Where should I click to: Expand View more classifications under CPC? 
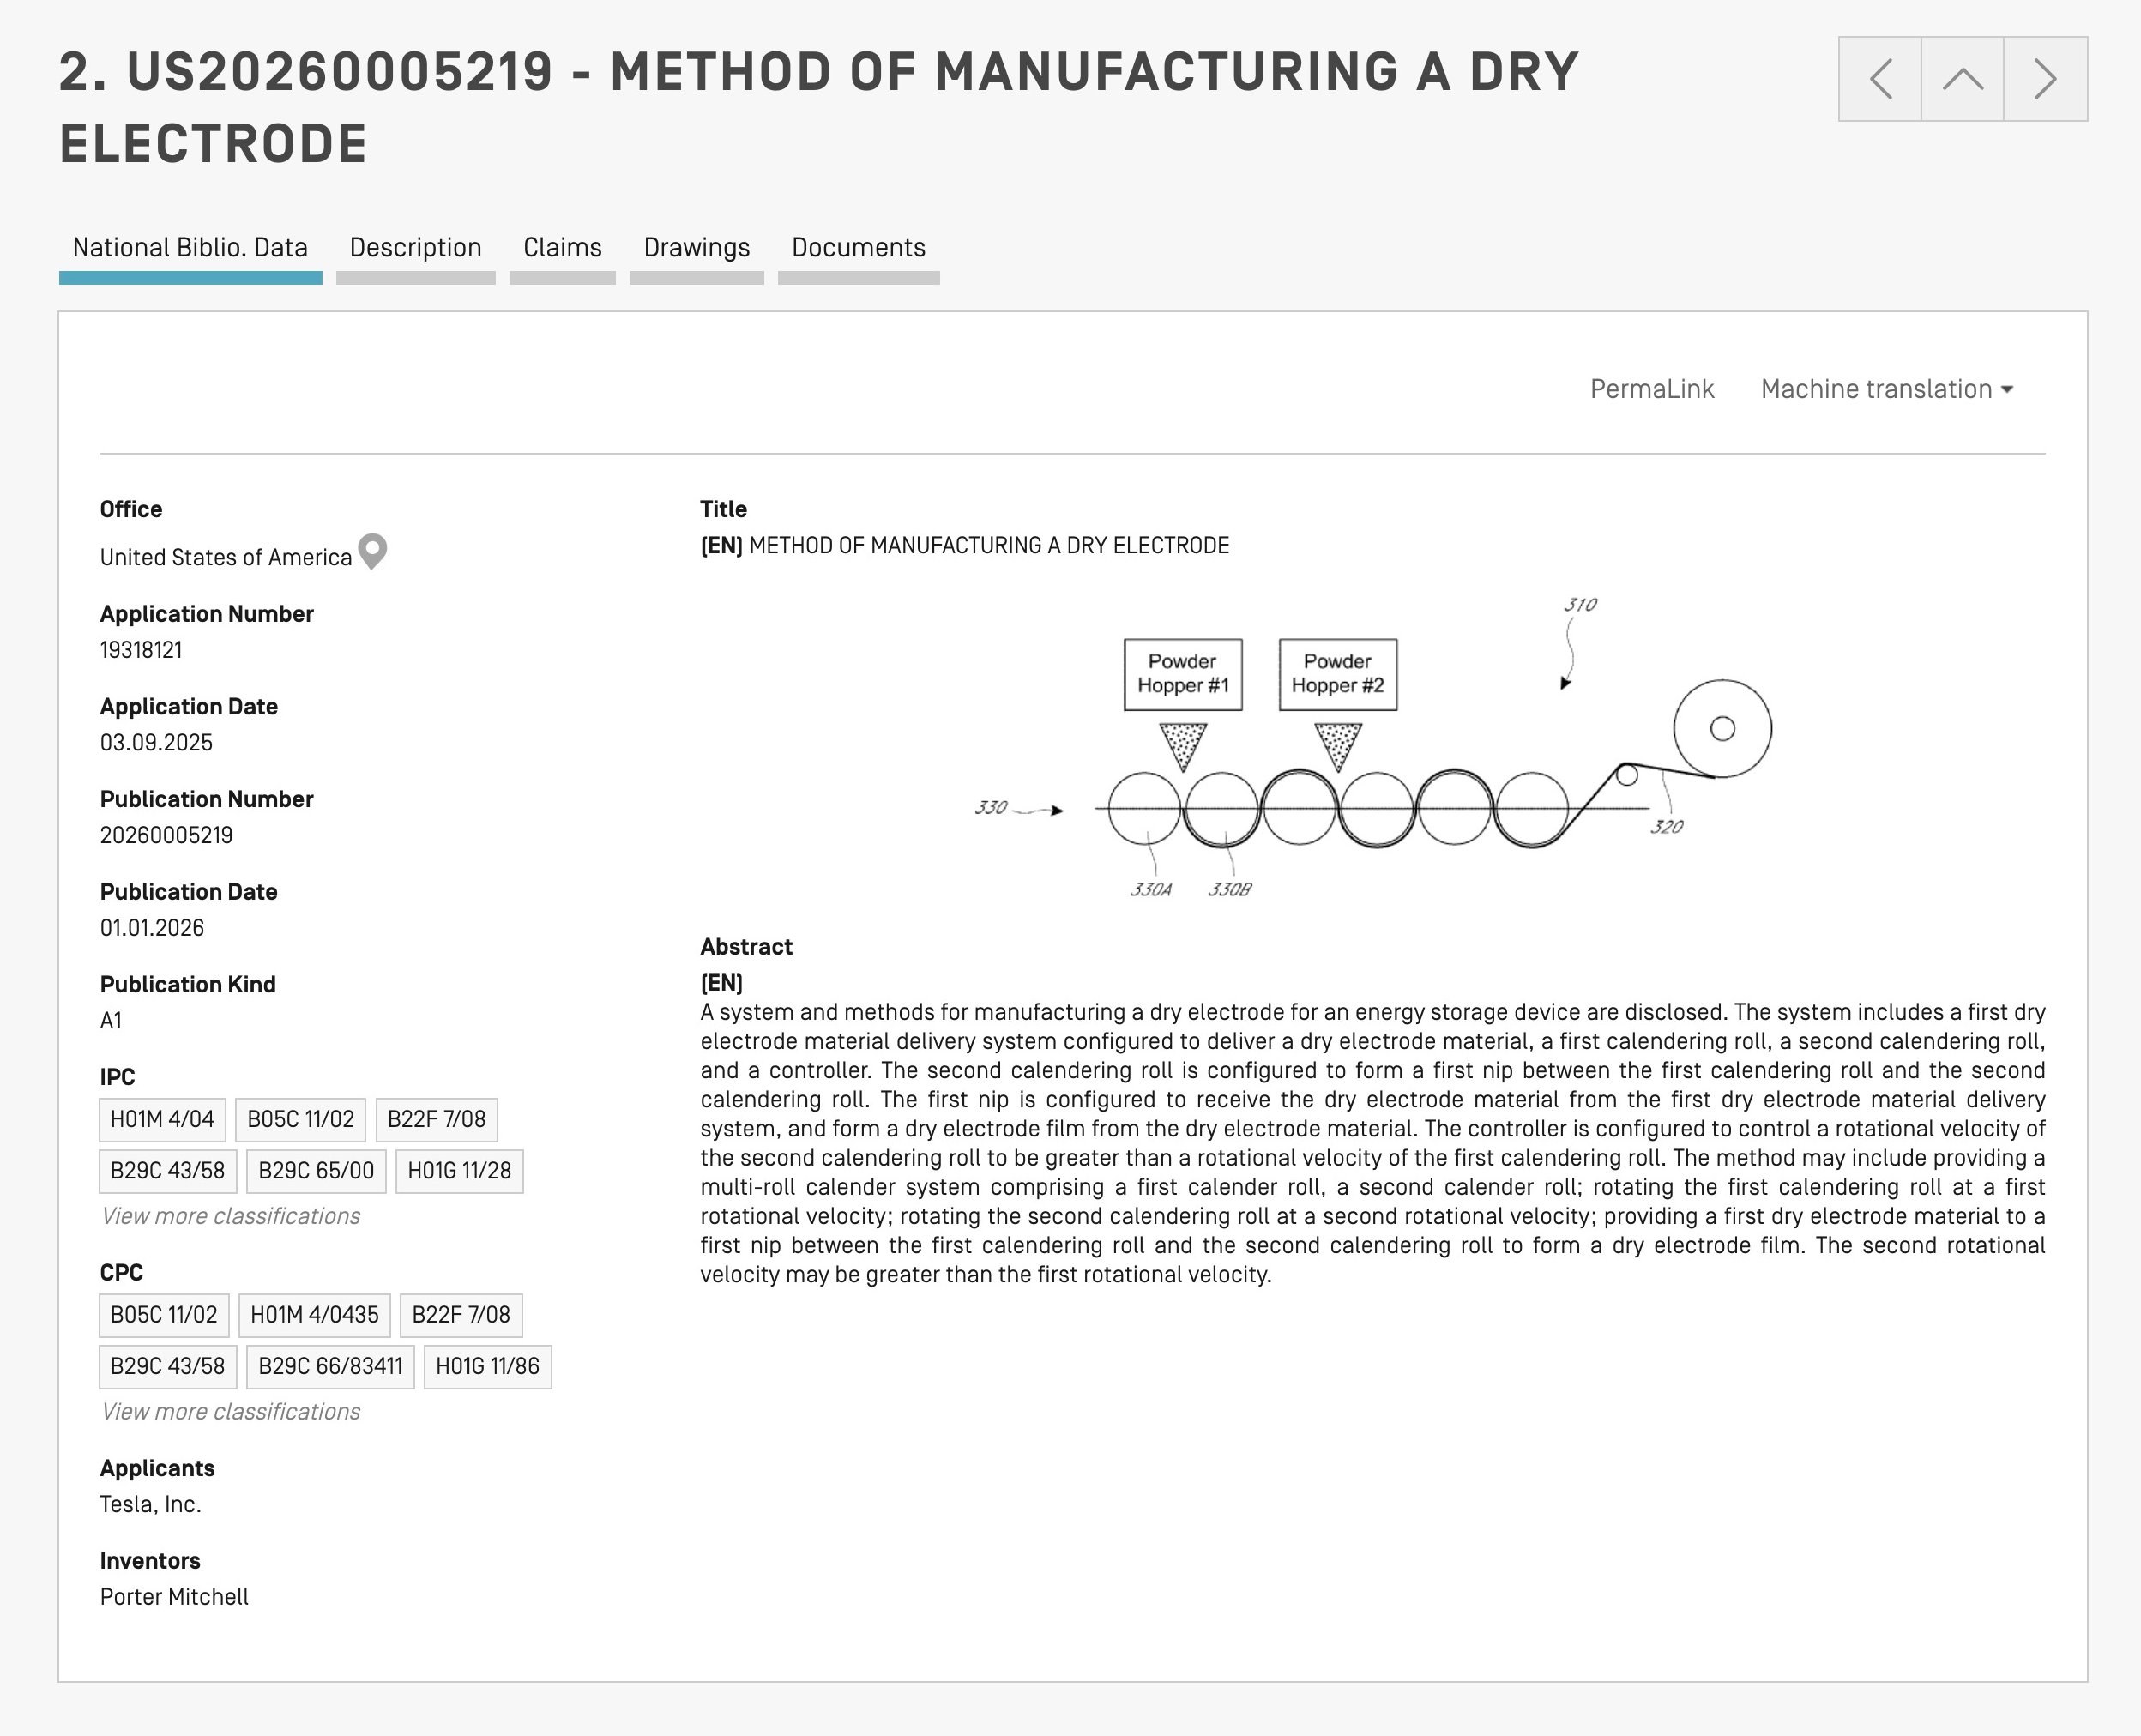(x=230, y=1411)
